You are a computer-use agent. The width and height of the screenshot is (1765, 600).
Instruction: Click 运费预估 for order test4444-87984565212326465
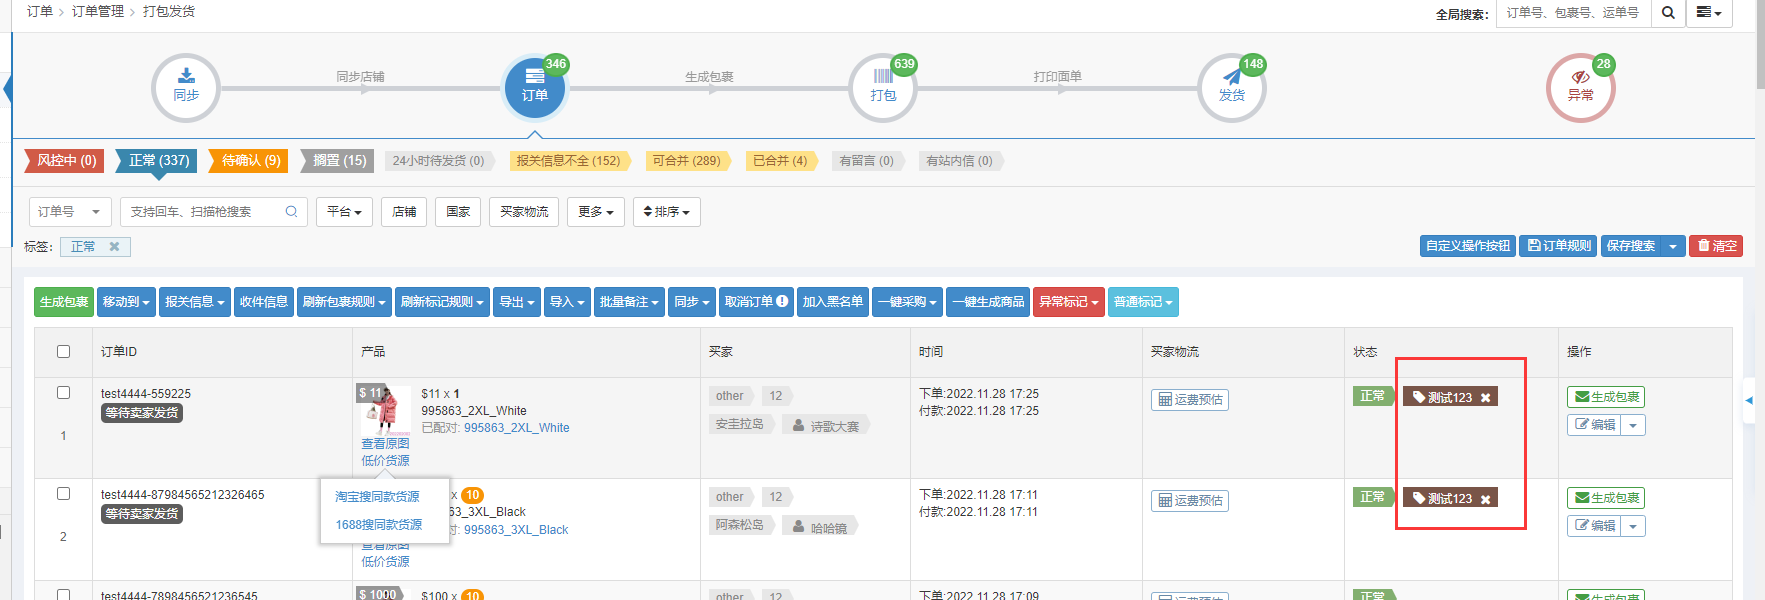[x=1190, y=501]
